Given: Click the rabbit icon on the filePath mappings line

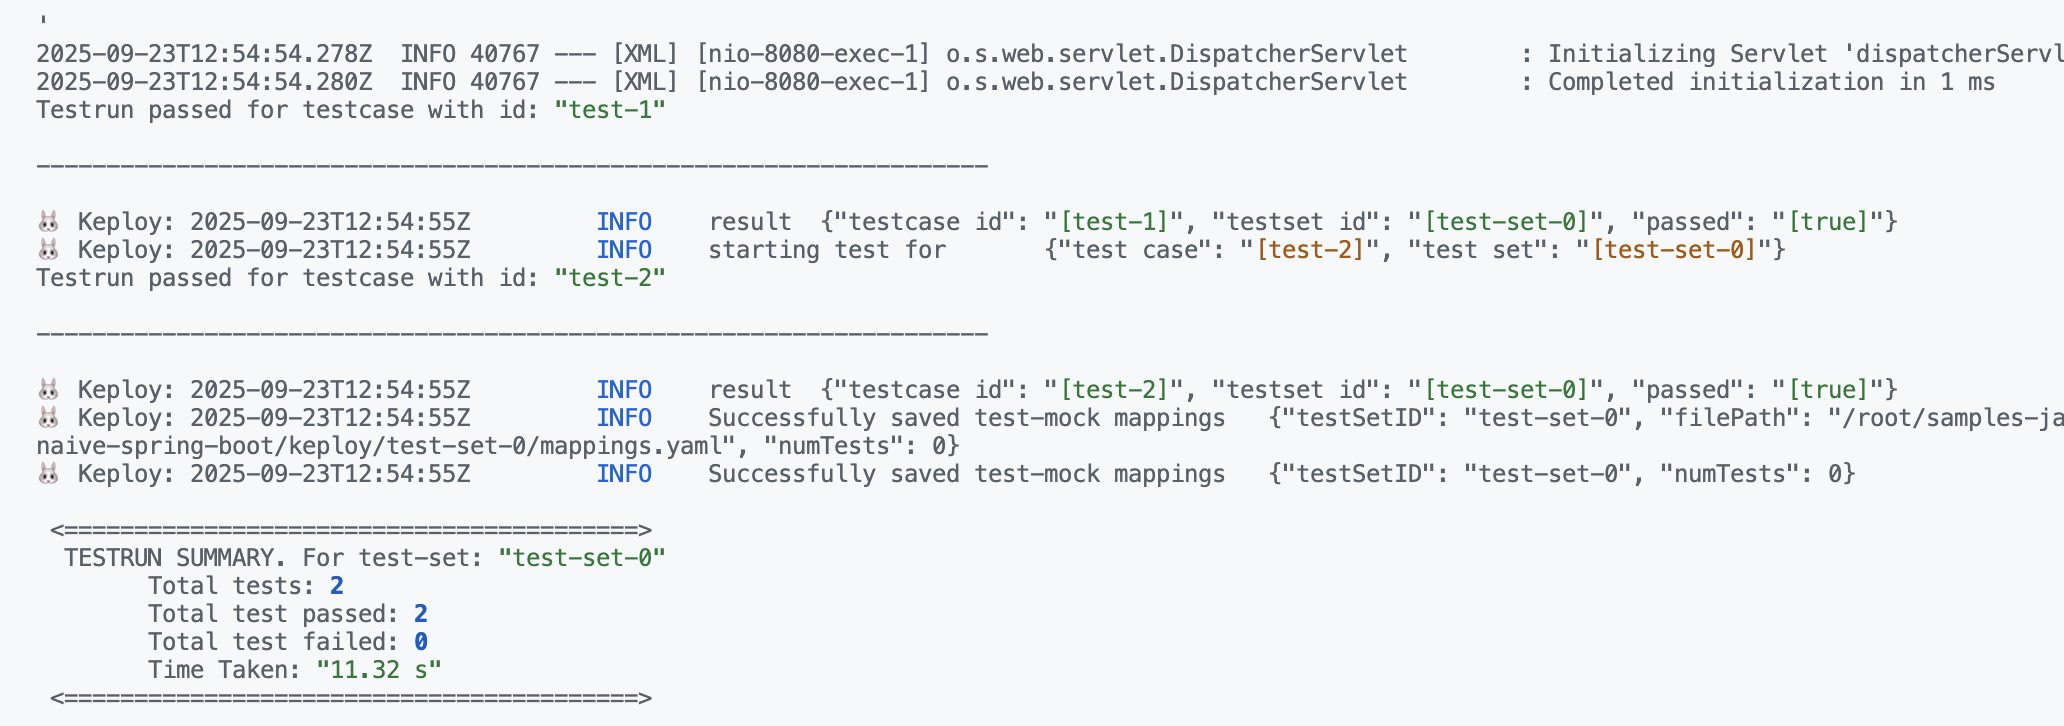Looking at the screenshot, I should pyautogui.click(x=48, y=418).
